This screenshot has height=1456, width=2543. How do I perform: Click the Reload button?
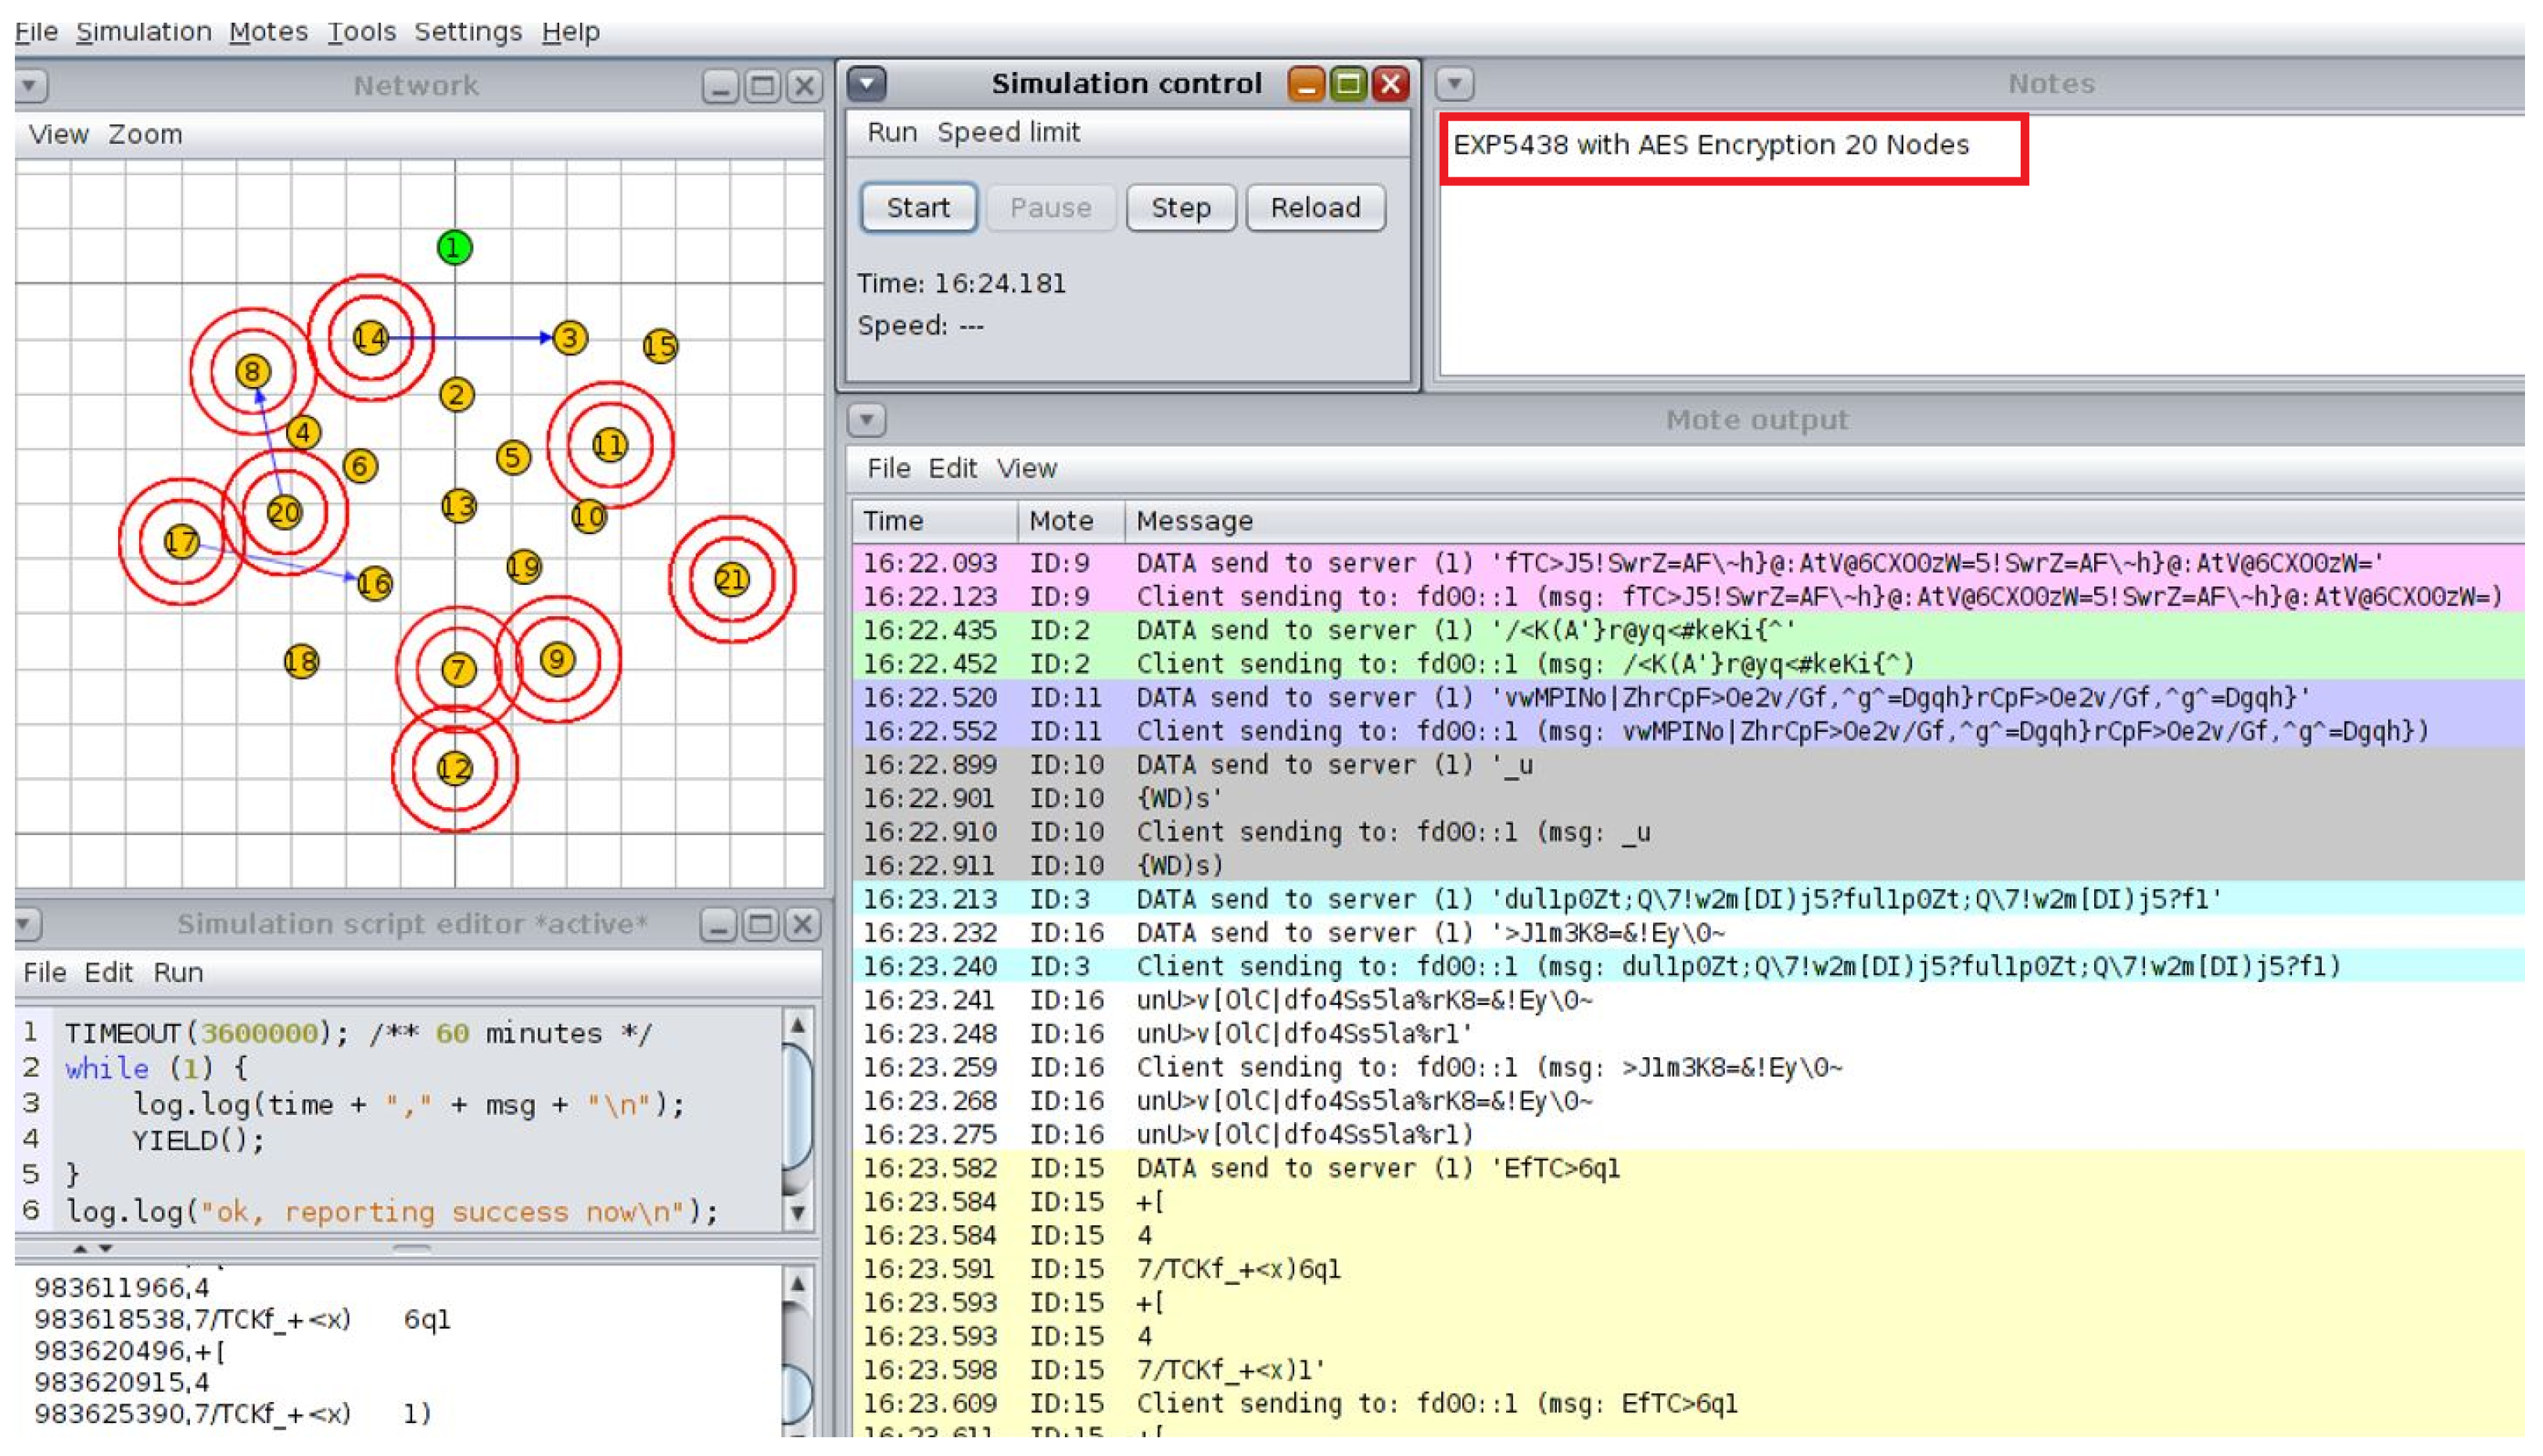pyautogui.click(x=1315, y=208)
